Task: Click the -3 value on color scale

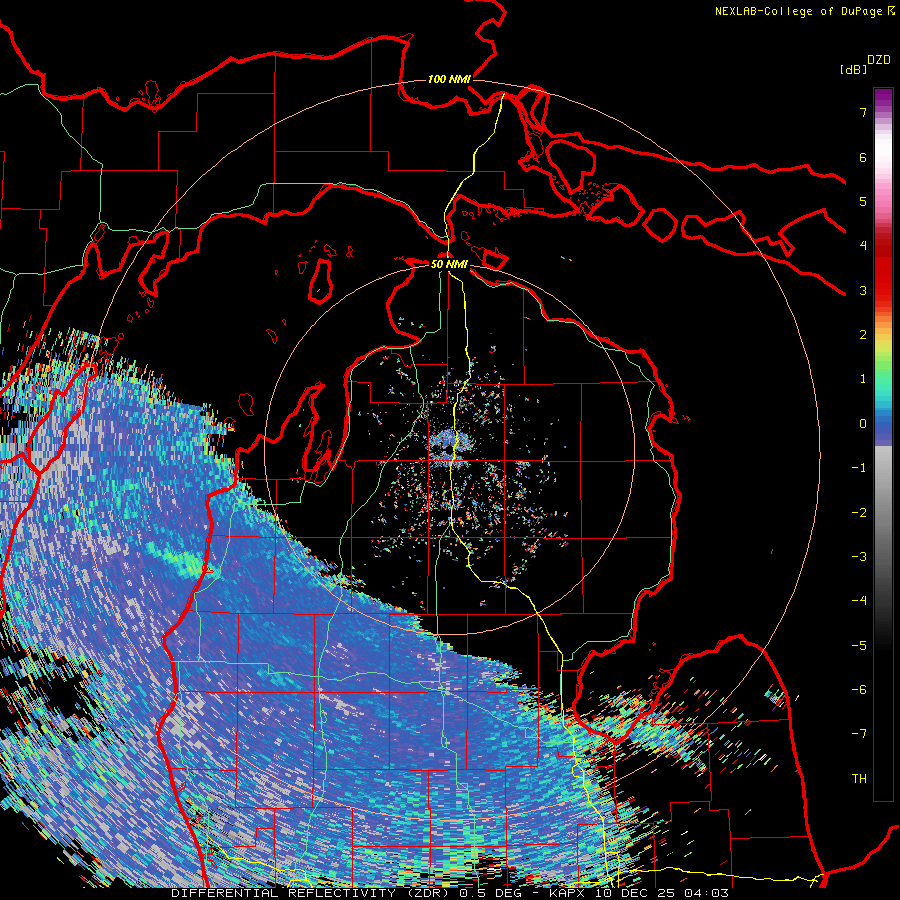Action: pyautogui.click(x=859, y=557)
